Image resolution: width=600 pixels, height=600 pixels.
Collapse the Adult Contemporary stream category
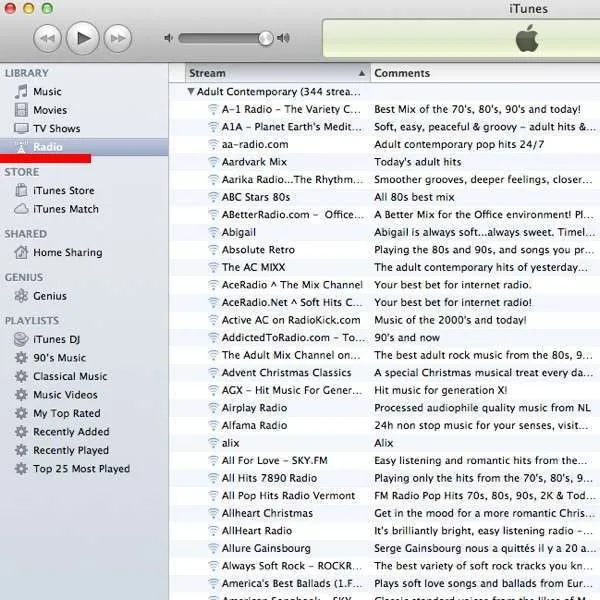[x=190, y=91]
